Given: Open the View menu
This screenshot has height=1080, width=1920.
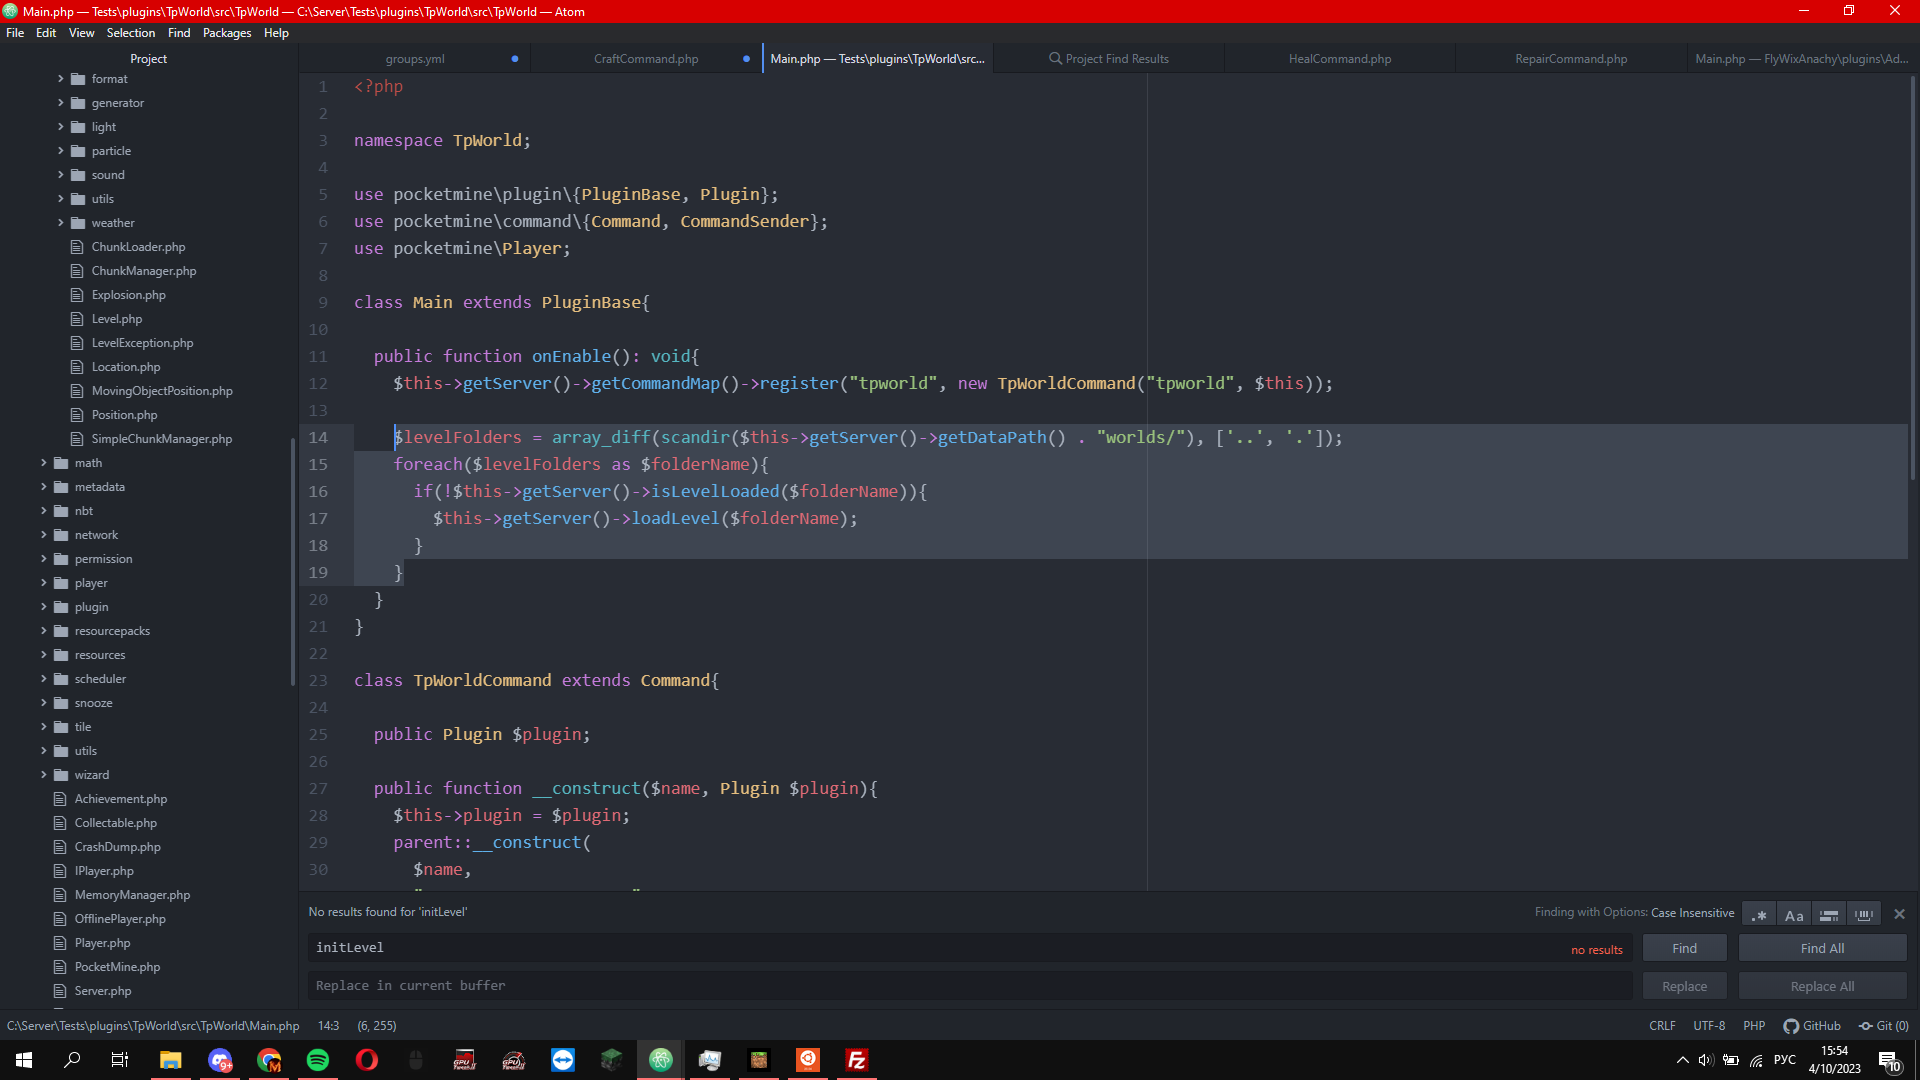Looking at the screenshot, I should point(81,33).
